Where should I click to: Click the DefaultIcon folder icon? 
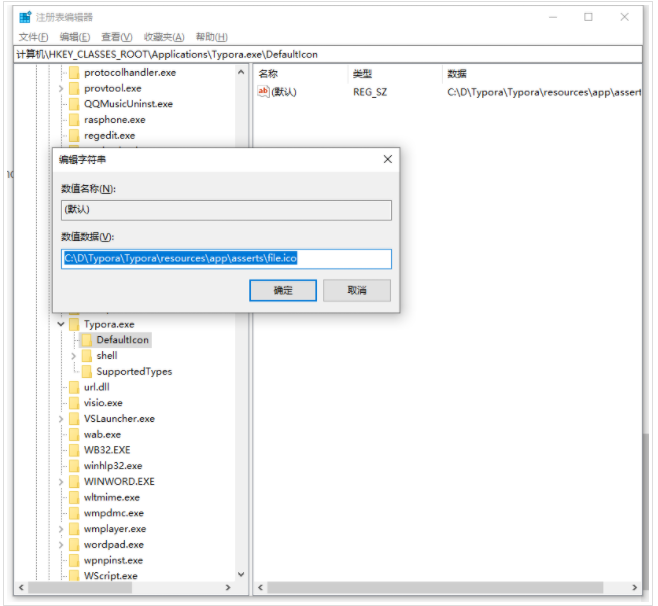coord(87,340)
